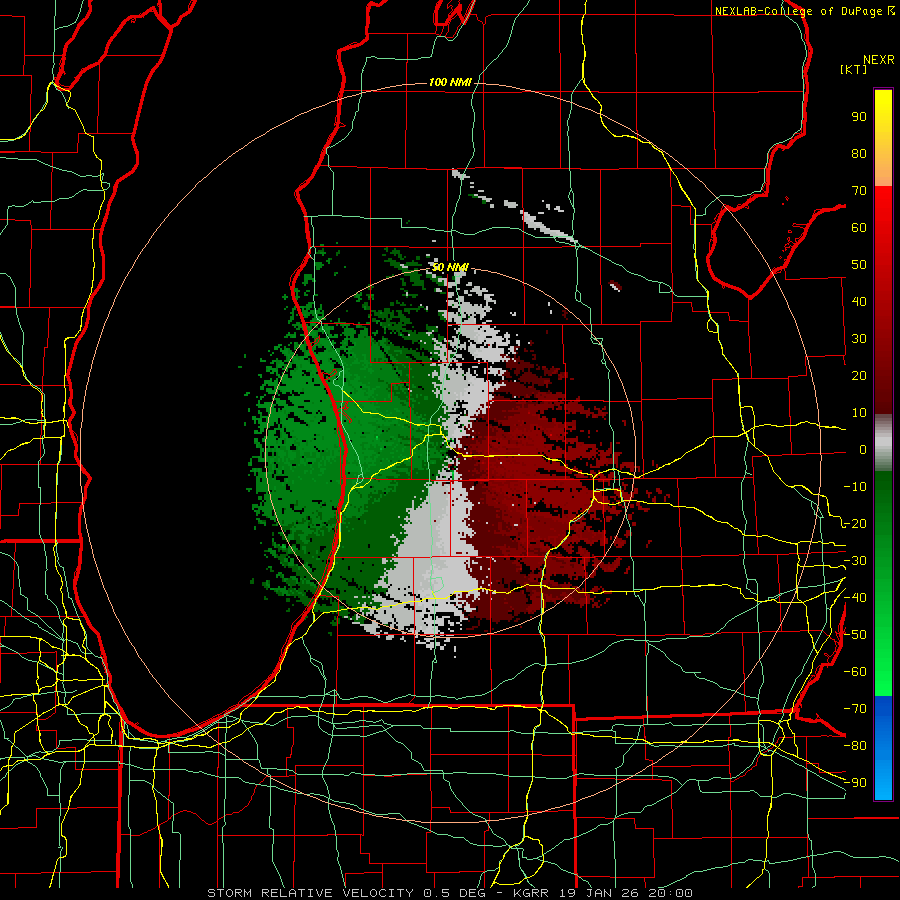Pick the gray zero-velocity segment of the color bar

coord(883,443)
